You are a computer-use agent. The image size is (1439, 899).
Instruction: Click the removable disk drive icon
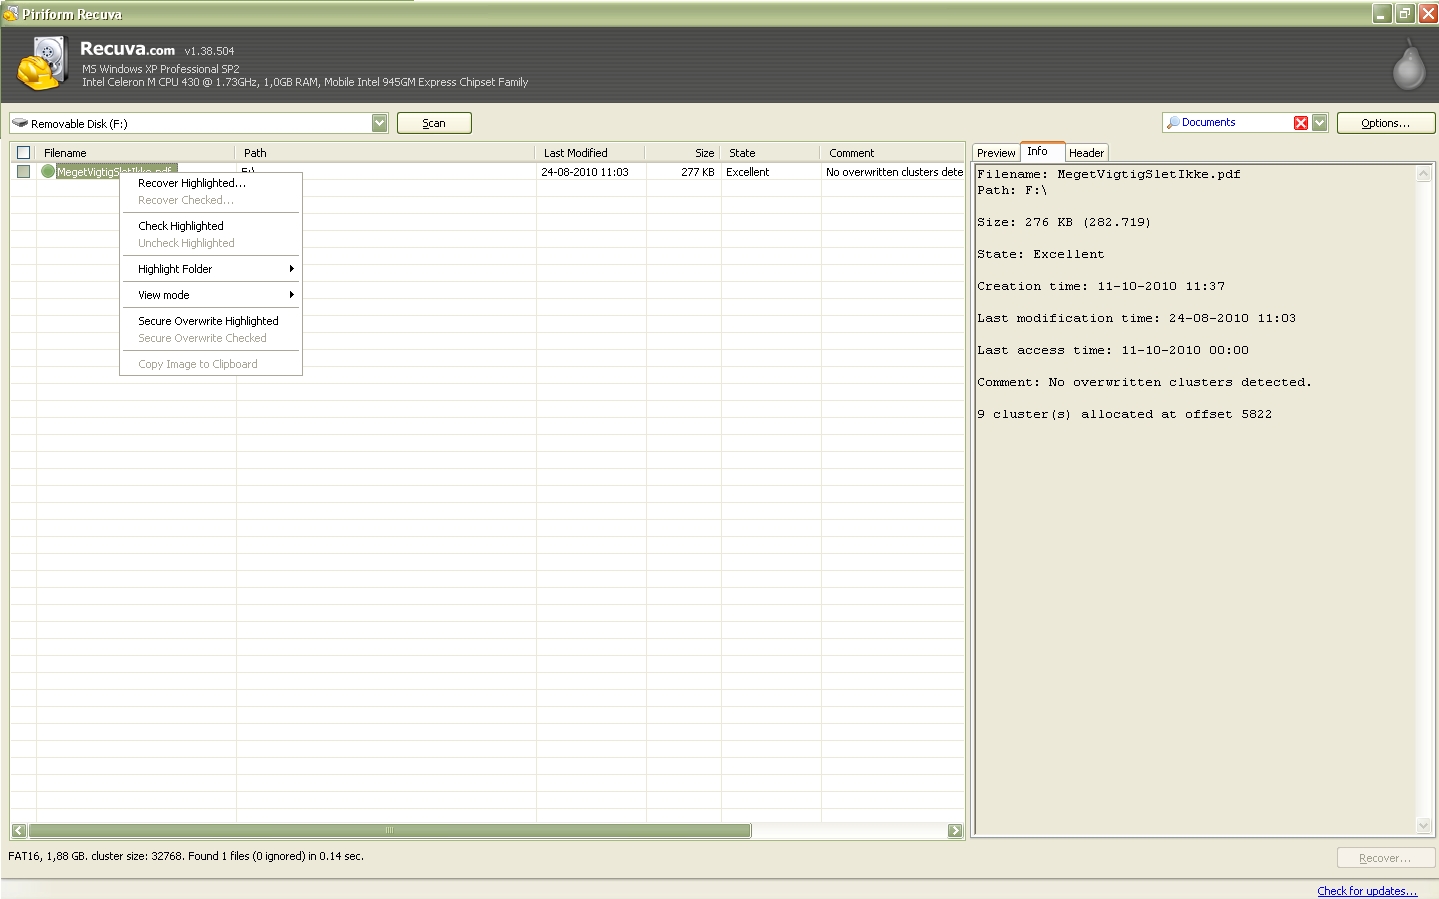click(x=20, y=123)
